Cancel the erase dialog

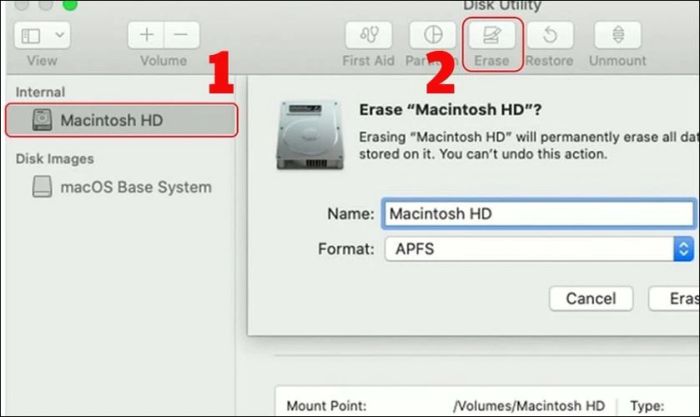tap(591, 298)
